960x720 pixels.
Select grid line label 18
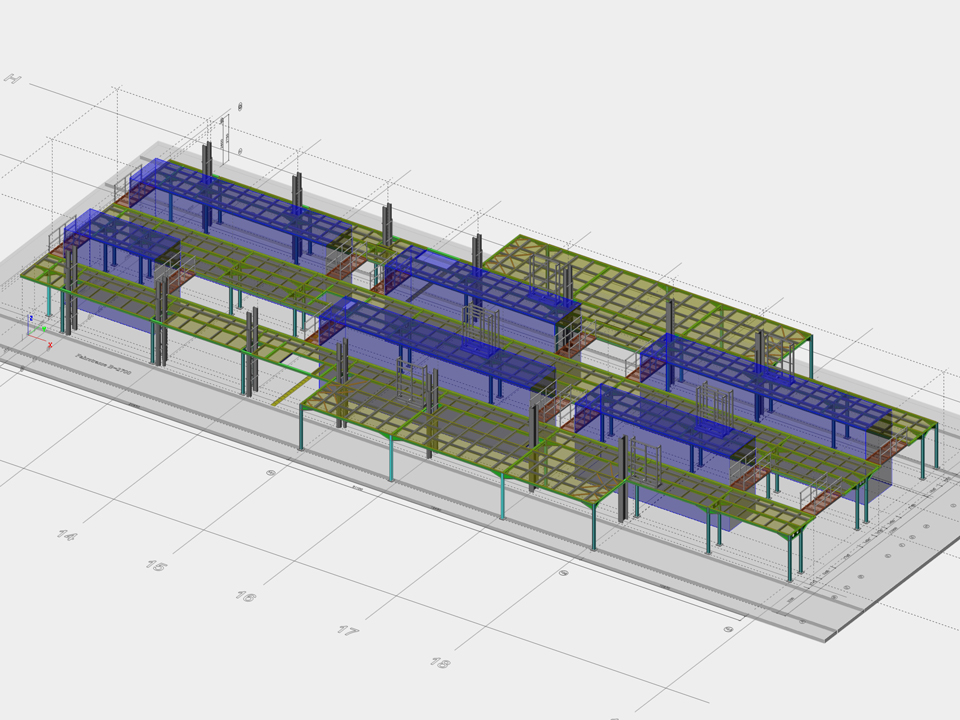(x=440, y=662)
